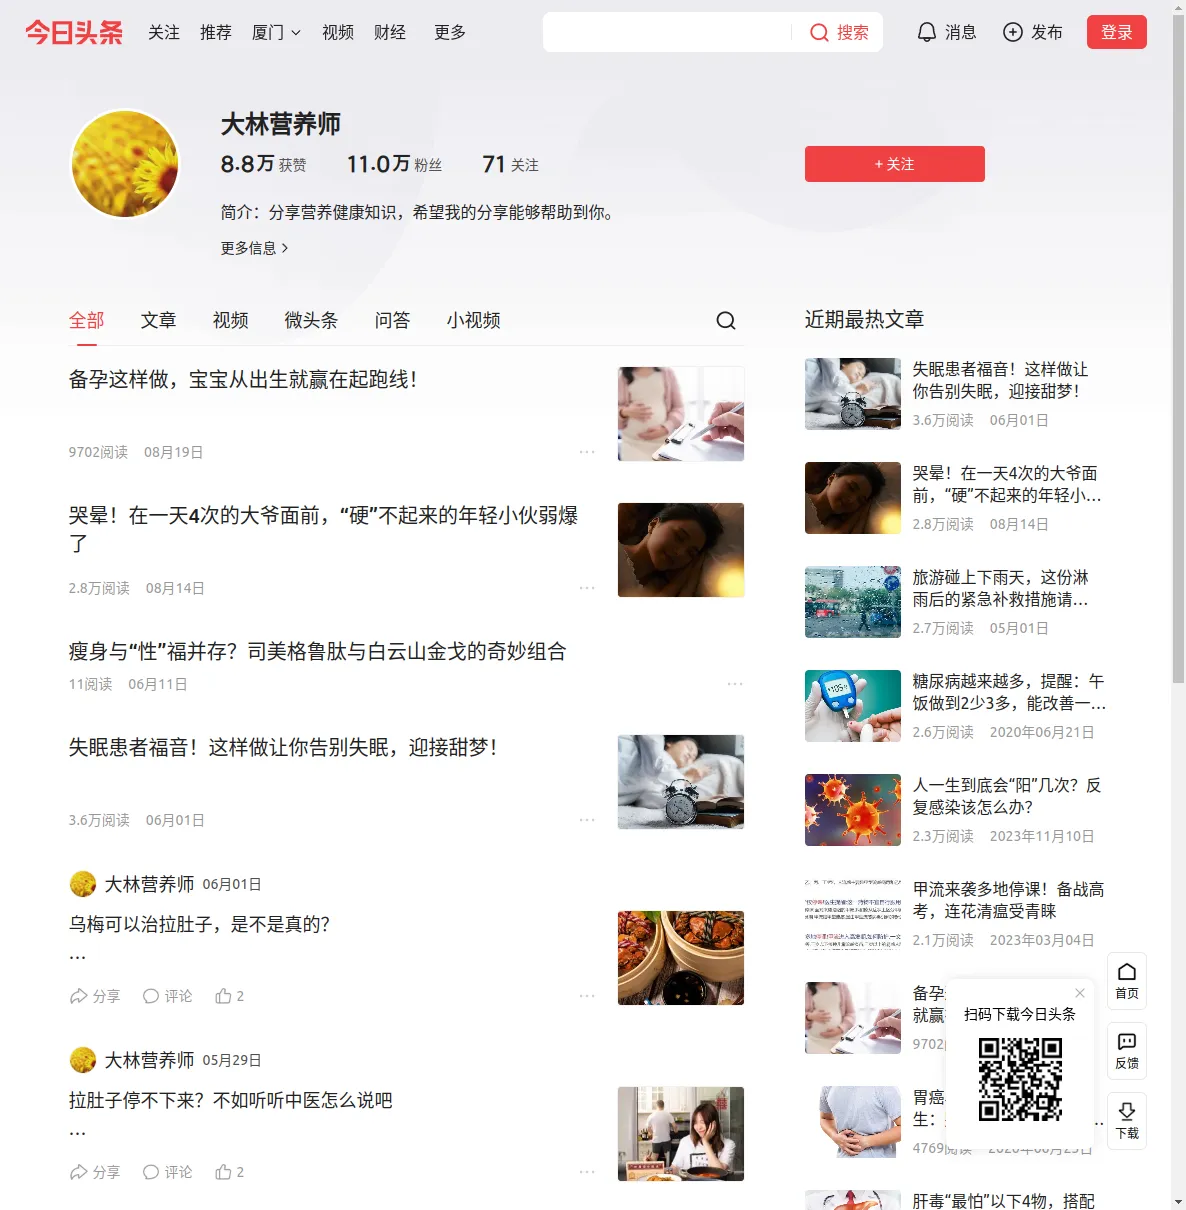Switch to the 微头条 tab
Viewport: 1186px width, 1210px height.
[311, 320]
